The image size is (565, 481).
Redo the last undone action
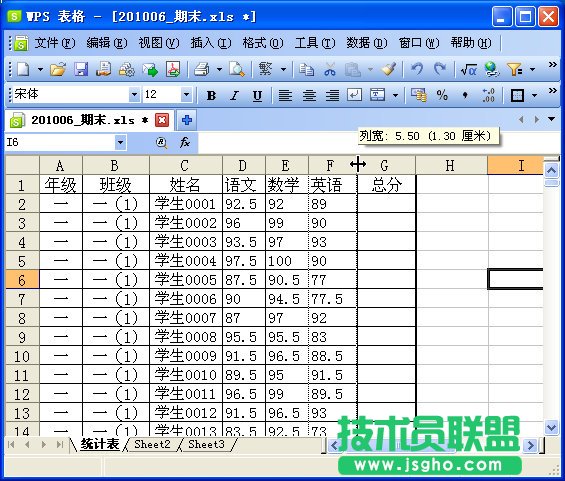click(440, 68)
